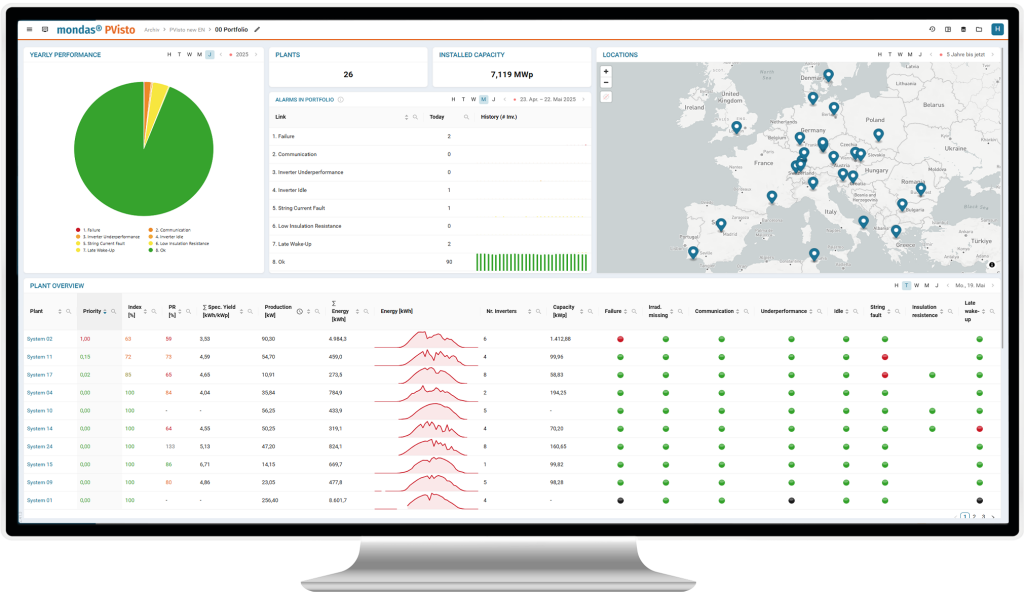Select 'M' period in Alarms in Portfolio

click(x=484, y=99)
